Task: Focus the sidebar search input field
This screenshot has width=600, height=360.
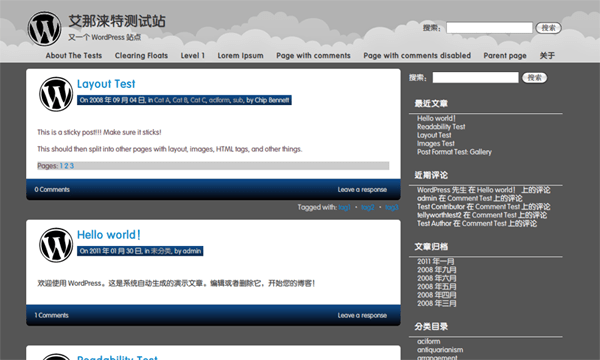Action: coord(475,78)
